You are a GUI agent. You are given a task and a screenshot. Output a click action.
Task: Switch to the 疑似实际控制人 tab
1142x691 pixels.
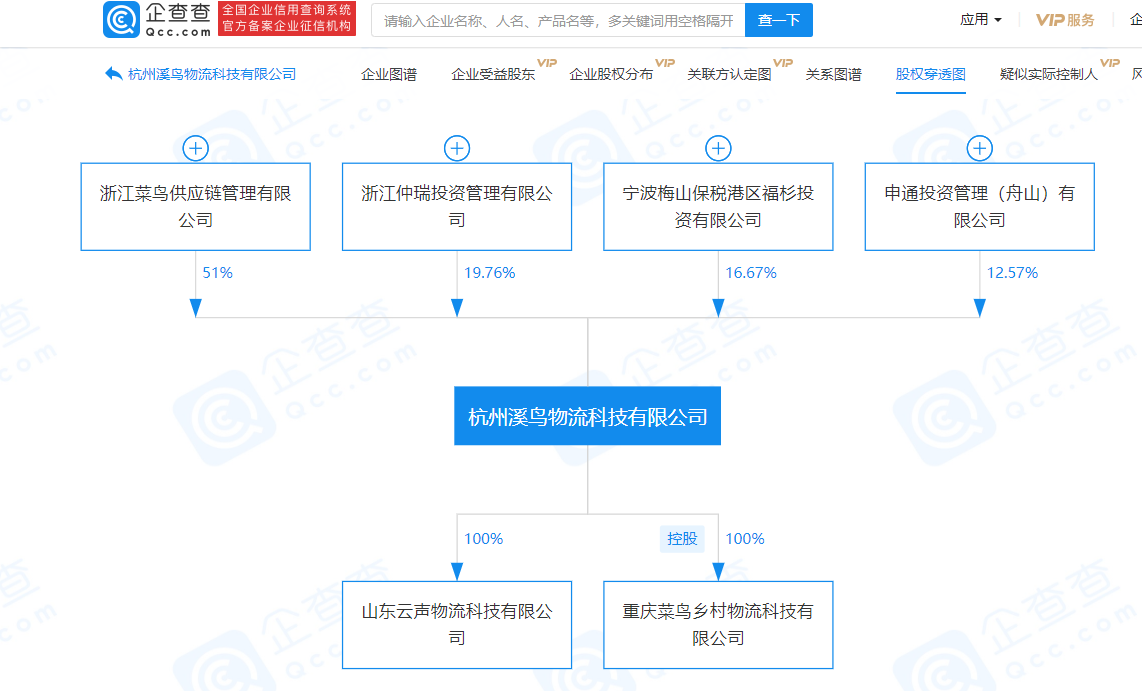click(1049, 74)
